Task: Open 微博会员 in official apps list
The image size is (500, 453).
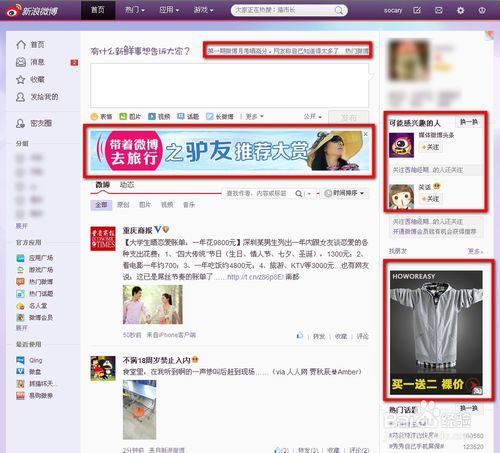Action: [x=35, y=317]
